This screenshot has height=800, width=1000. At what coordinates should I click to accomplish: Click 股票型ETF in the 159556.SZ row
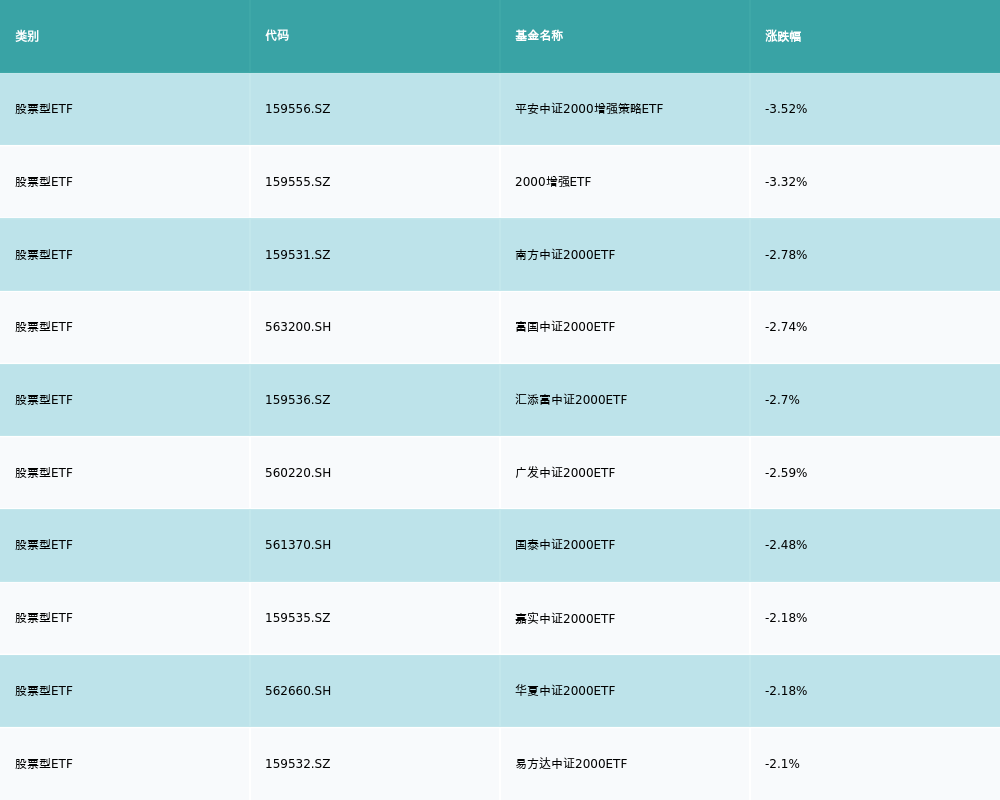[44, 109]
